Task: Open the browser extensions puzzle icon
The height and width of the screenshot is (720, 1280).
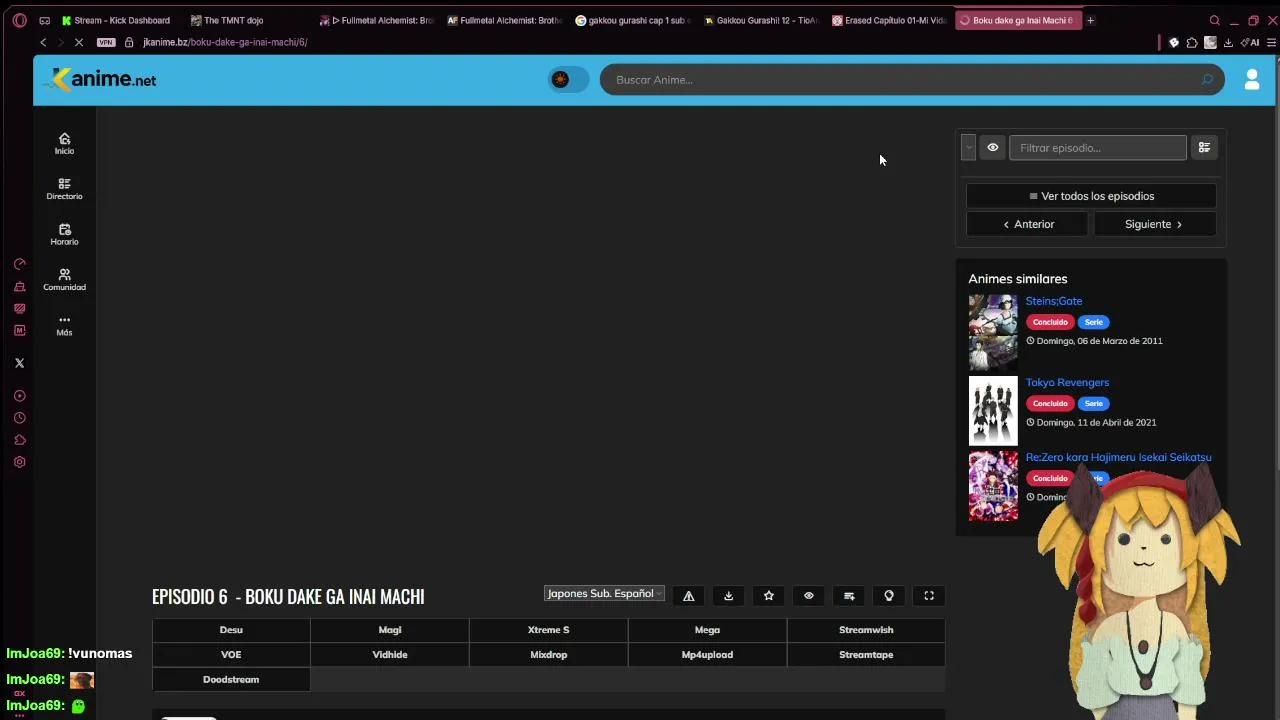Action: tap(1192, 42)
